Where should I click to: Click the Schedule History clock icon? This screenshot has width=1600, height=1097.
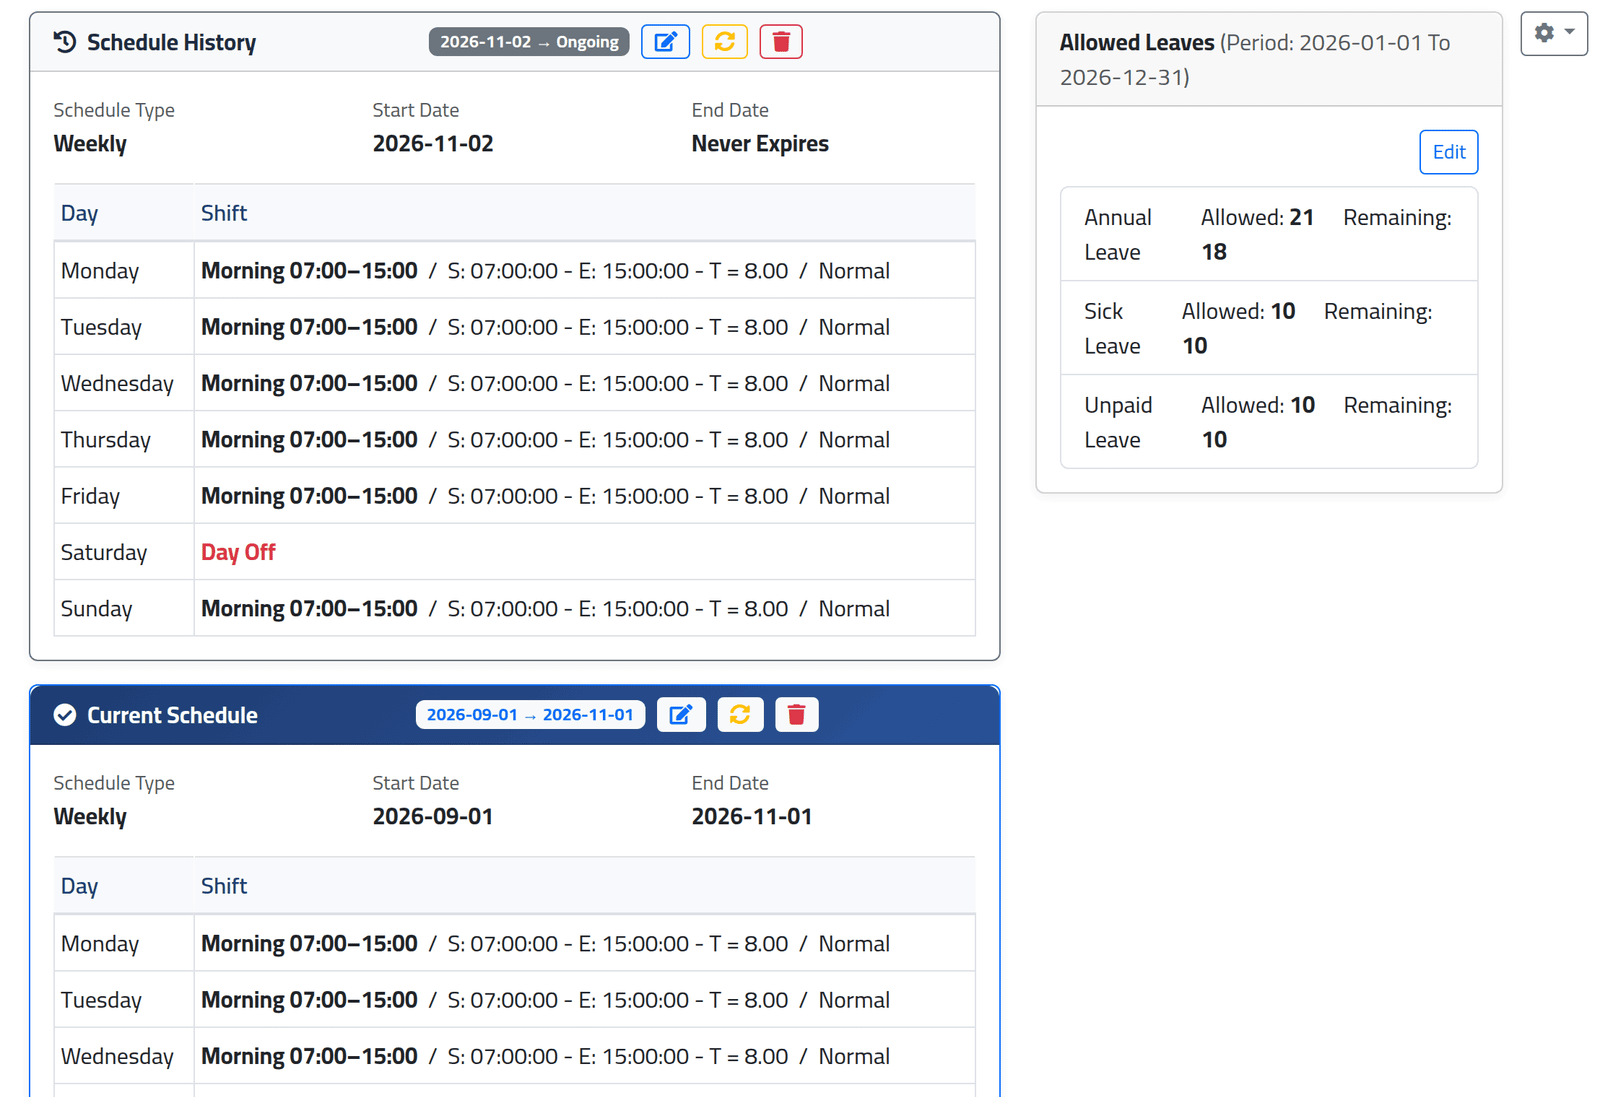click(65, 42)
